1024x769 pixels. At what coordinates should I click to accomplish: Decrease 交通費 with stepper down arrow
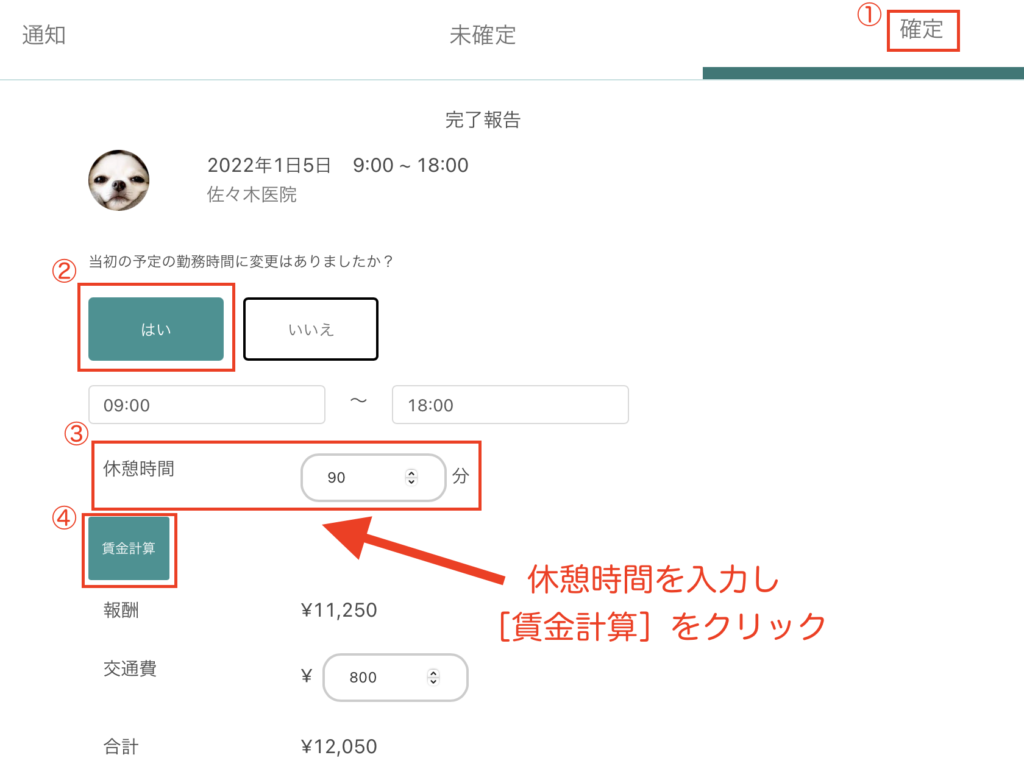433,682
